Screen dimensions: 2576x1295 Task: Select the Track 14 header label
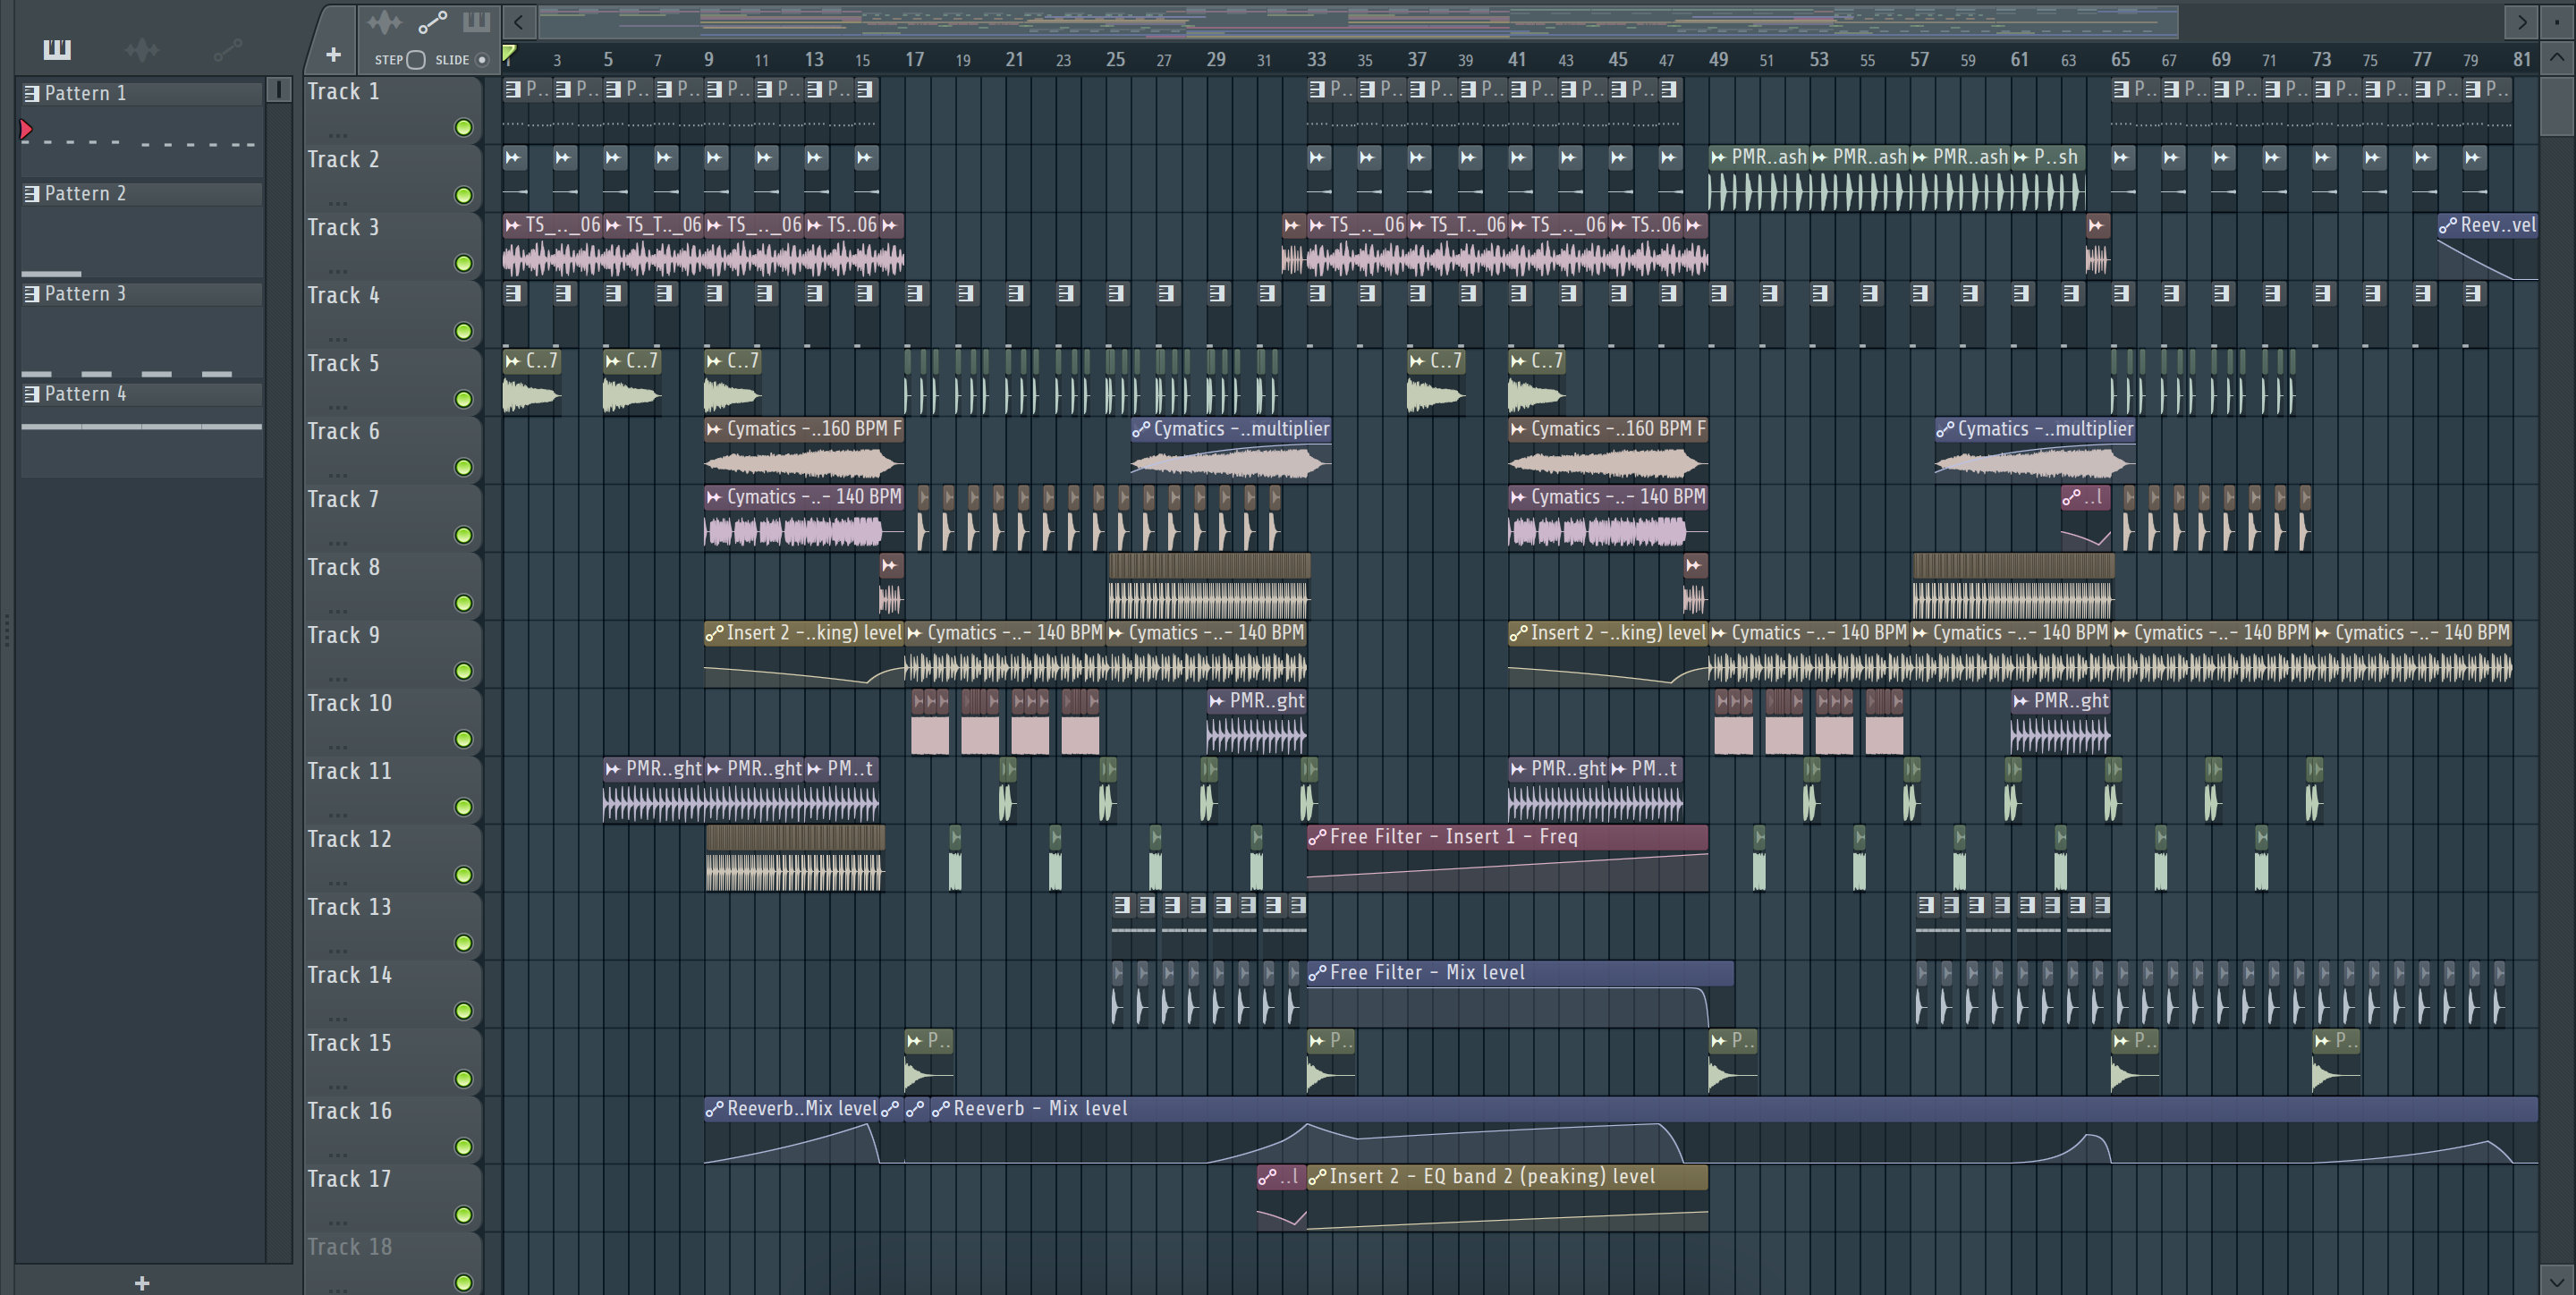(x=349, y=975)
